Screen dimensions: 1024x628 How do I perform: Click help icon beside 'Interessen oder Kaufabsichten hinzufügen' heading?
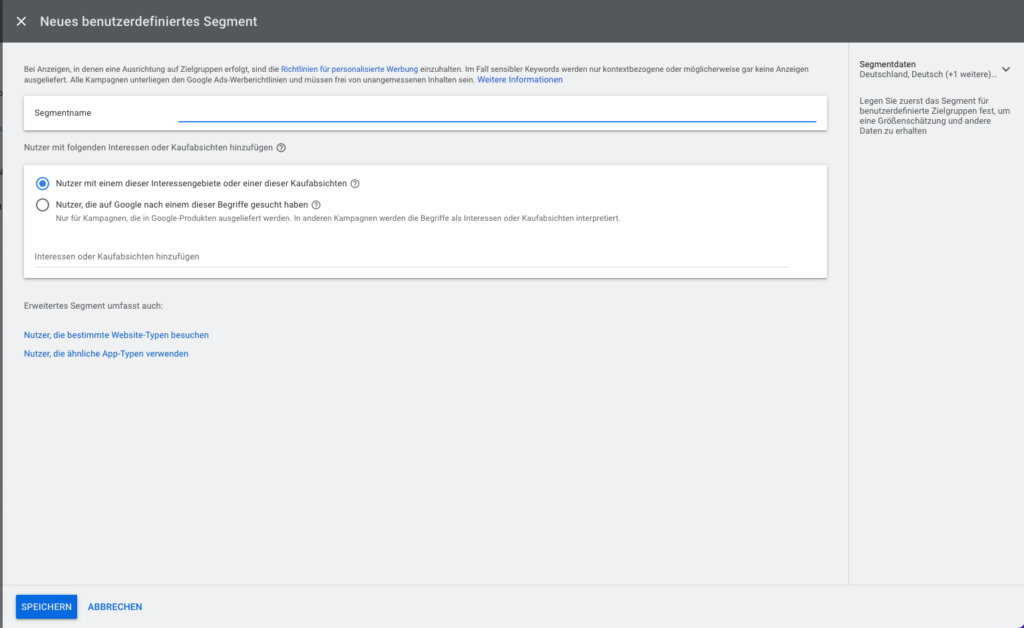tap(281, 148)
